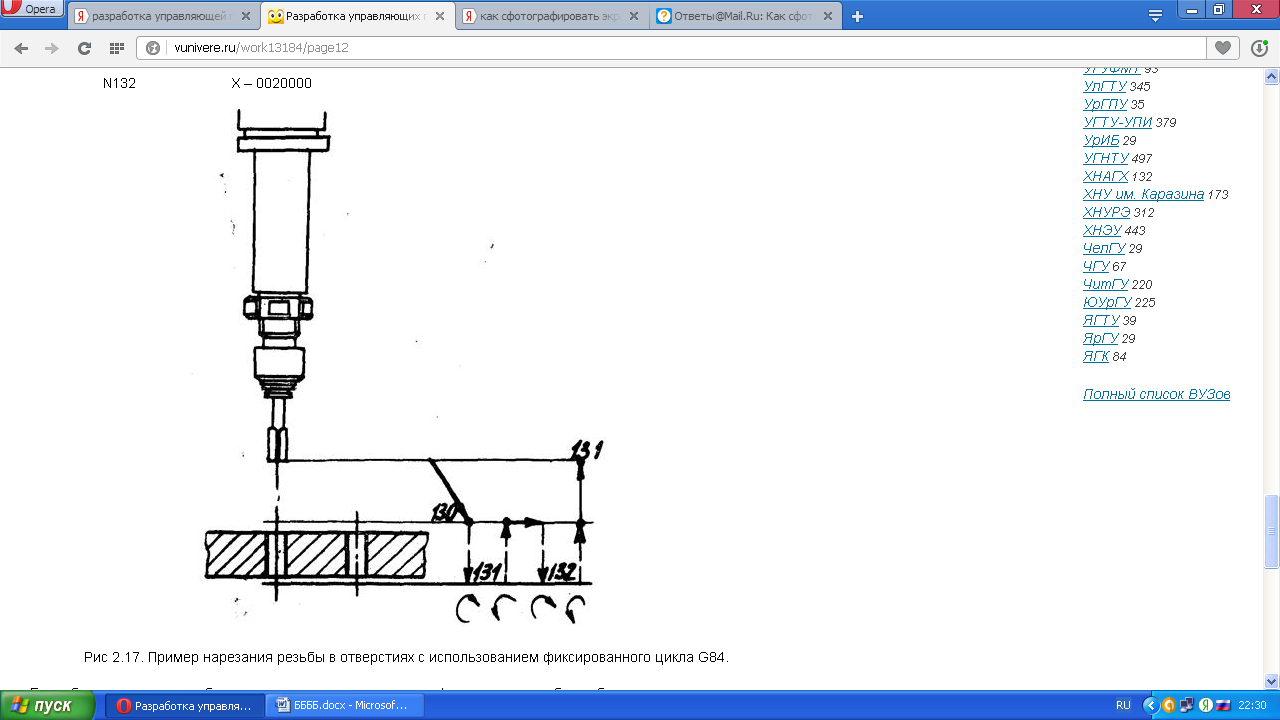Open the Opera main menu button
Image resolution: width=1280 pixels, height=720 pixels.
[33, 9]
